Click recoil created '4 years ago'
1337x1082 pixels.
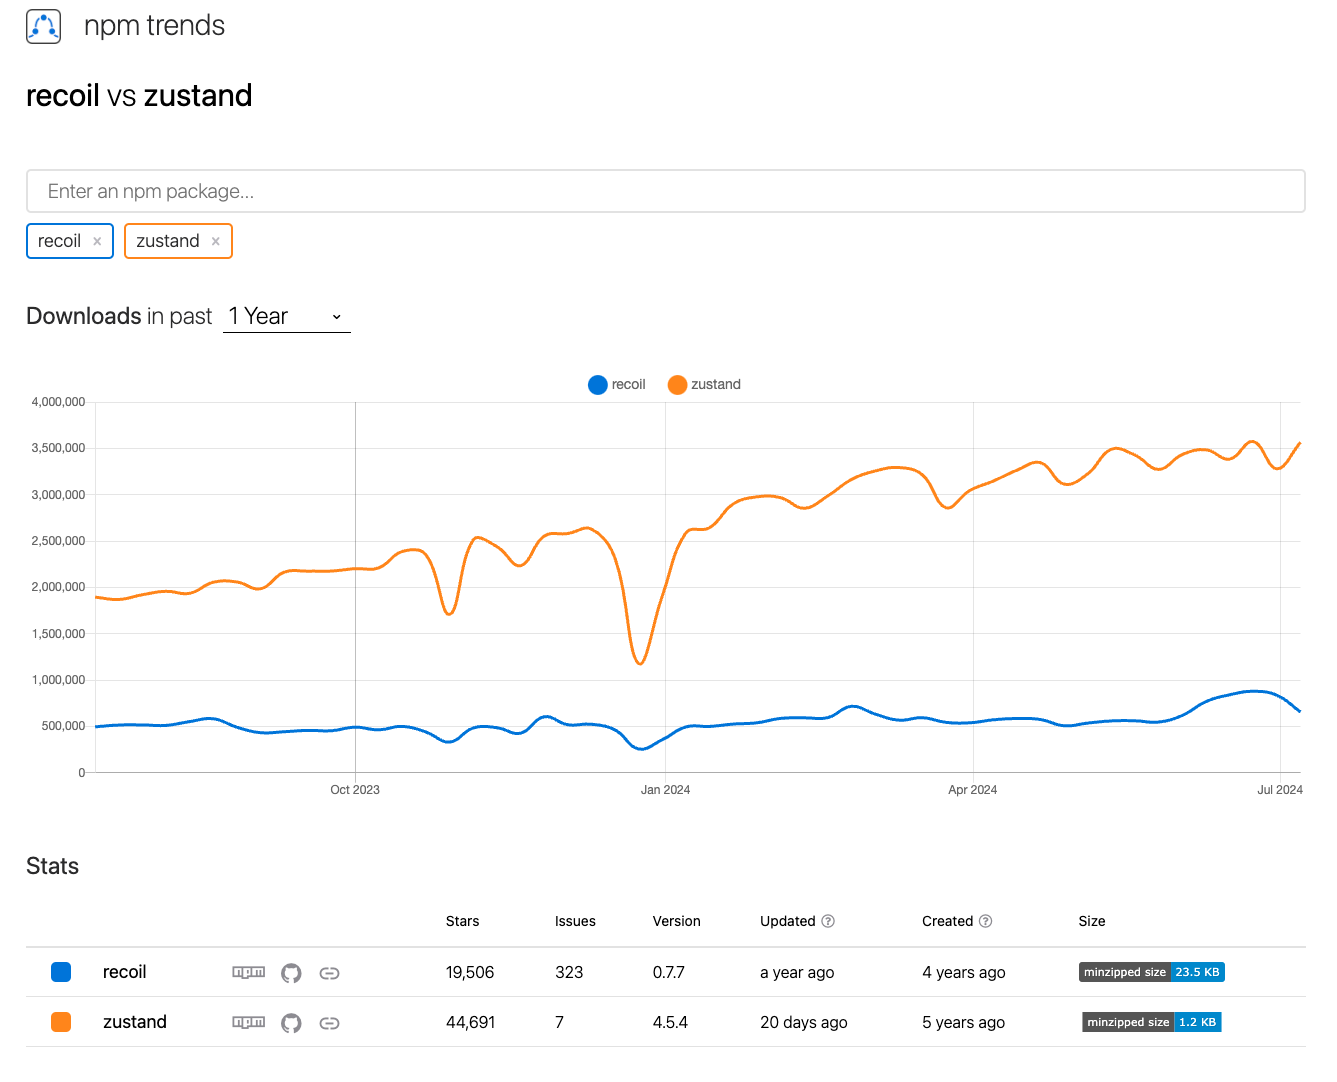point(964,972)
